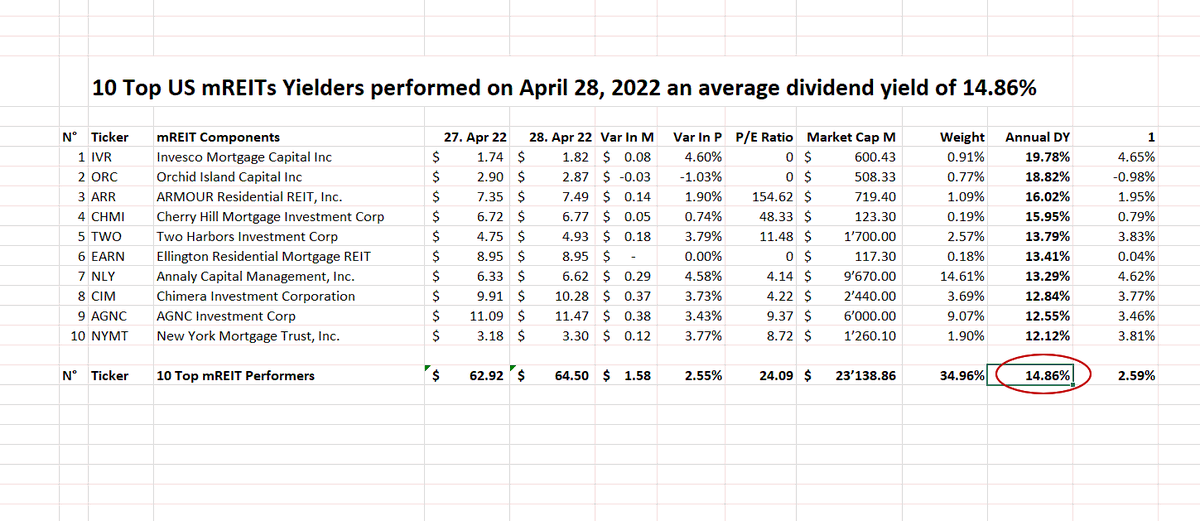Click the 28. Apr 22 column header

pos(560,137)
